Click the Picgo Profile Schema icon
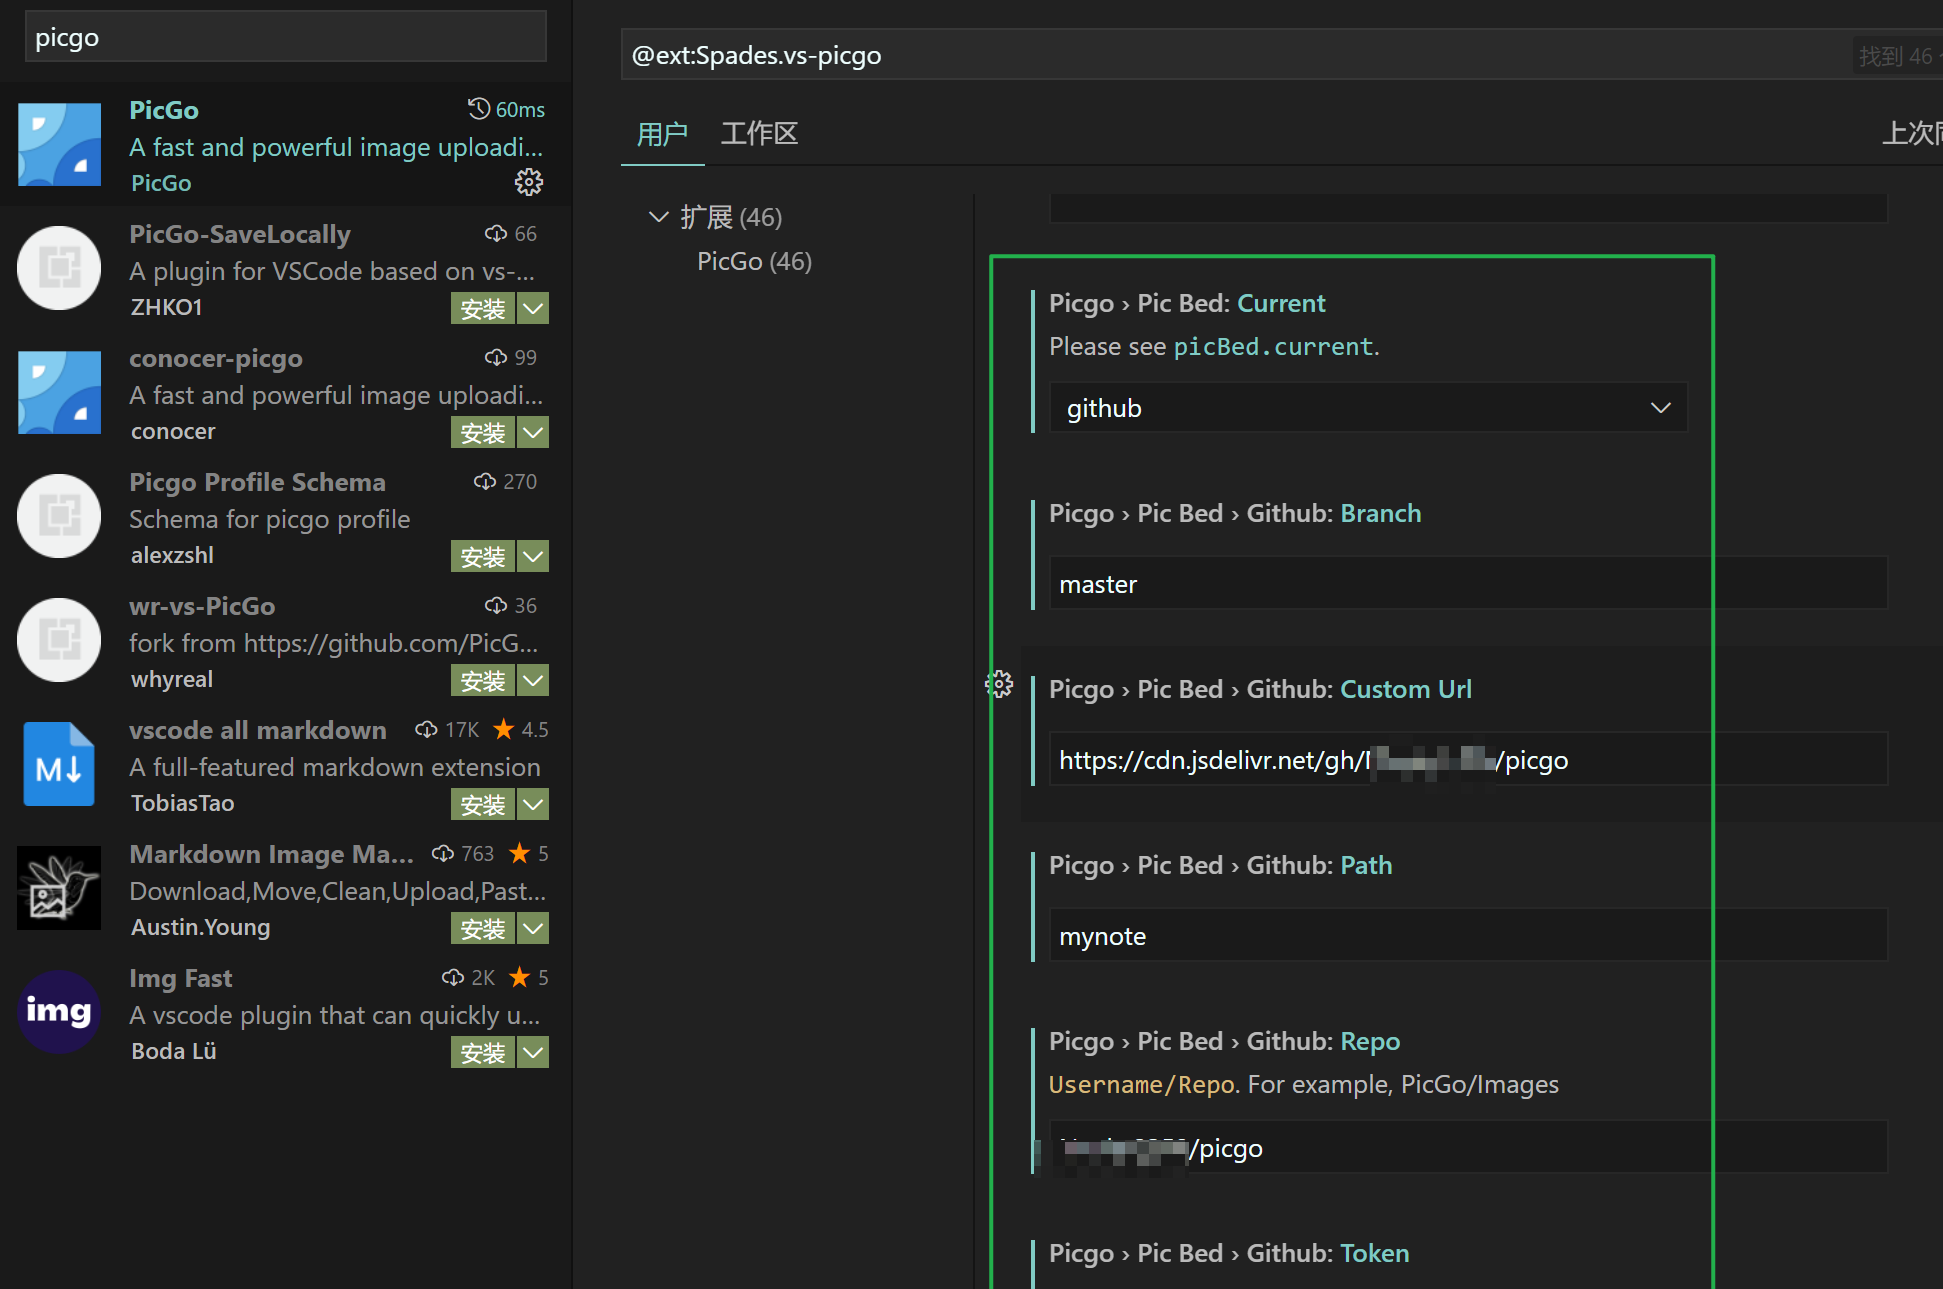Viewport: 1943px width, 1289px height. [59, 516]
